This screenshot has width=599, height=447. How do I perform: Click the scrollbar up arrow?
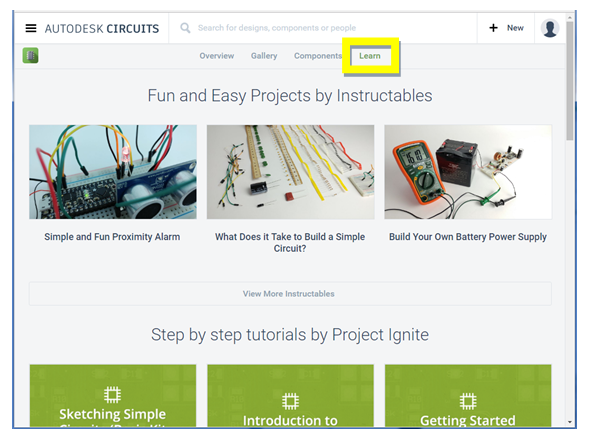point(570,18)
